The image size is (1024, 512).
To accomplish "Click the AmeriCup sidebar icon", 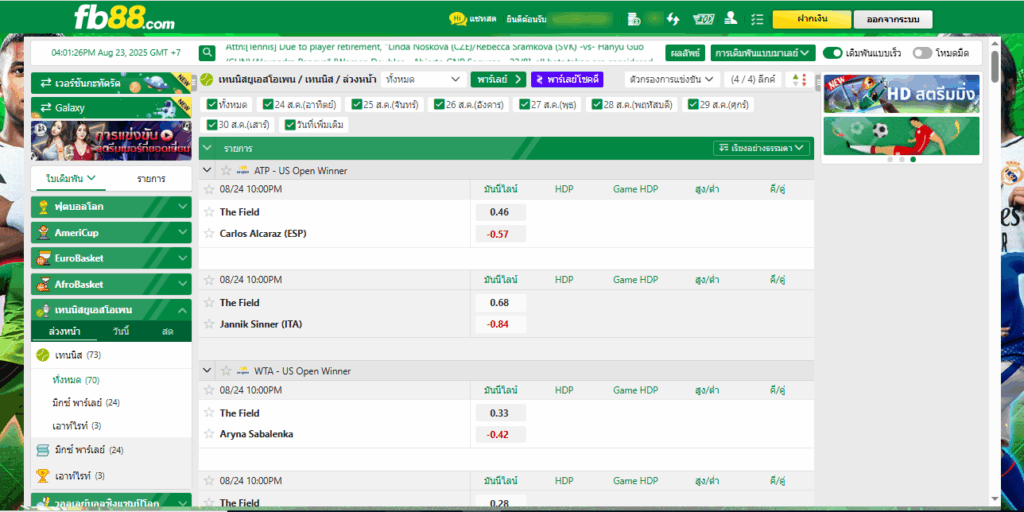I will pos(44,232).
